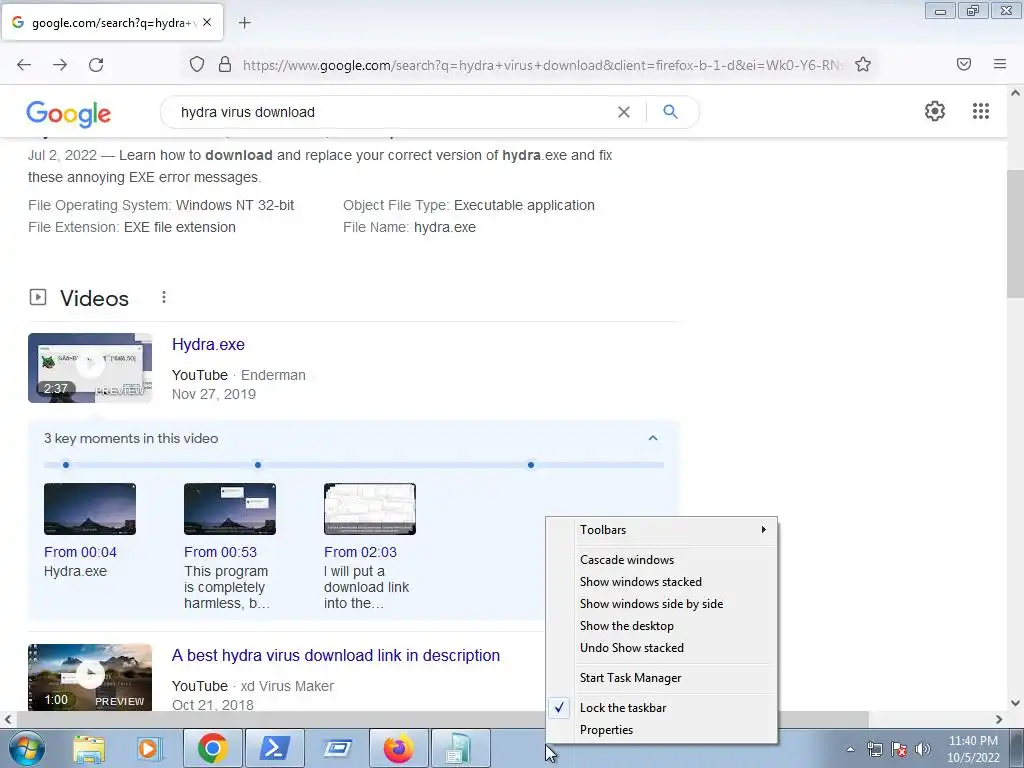Screen dimensions: 1024x768
Task: Open the clock showing 11:40 PM
Action: [973, 749]
